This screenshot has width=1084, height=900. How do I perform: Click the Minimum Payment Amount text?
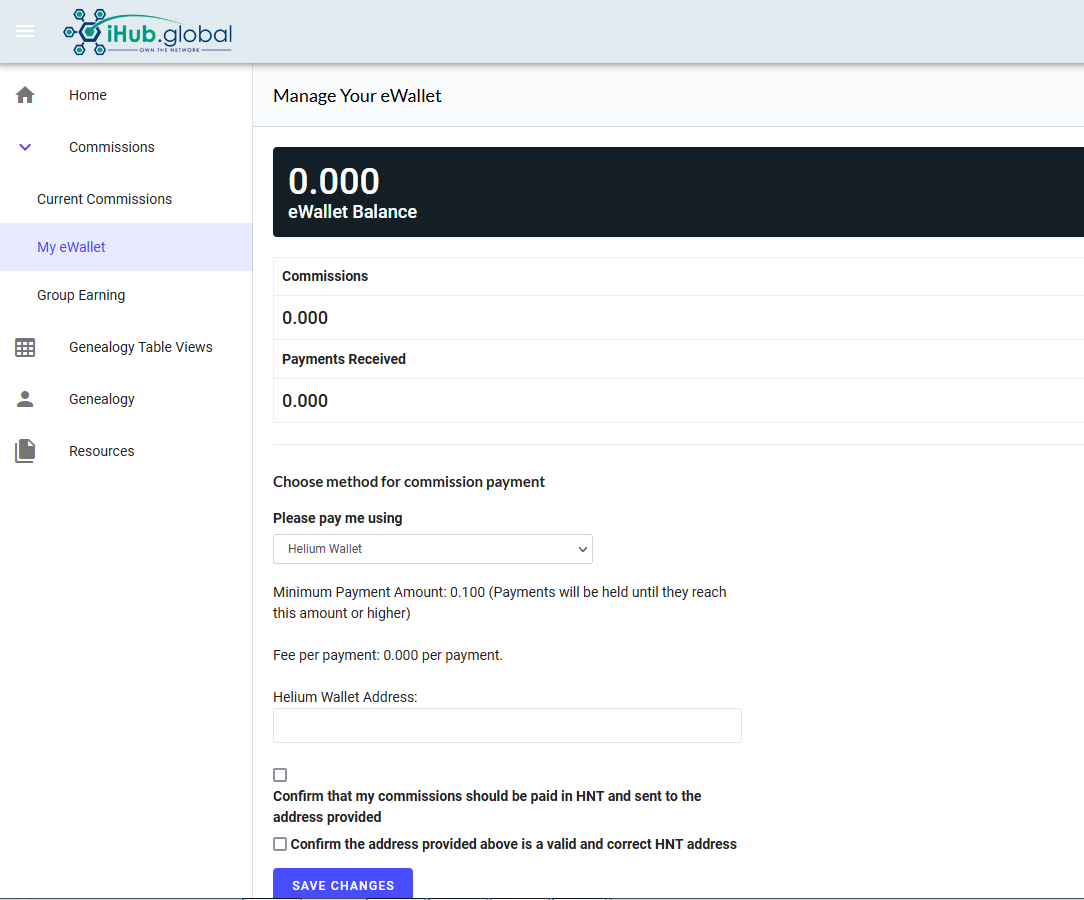[500, 602]
